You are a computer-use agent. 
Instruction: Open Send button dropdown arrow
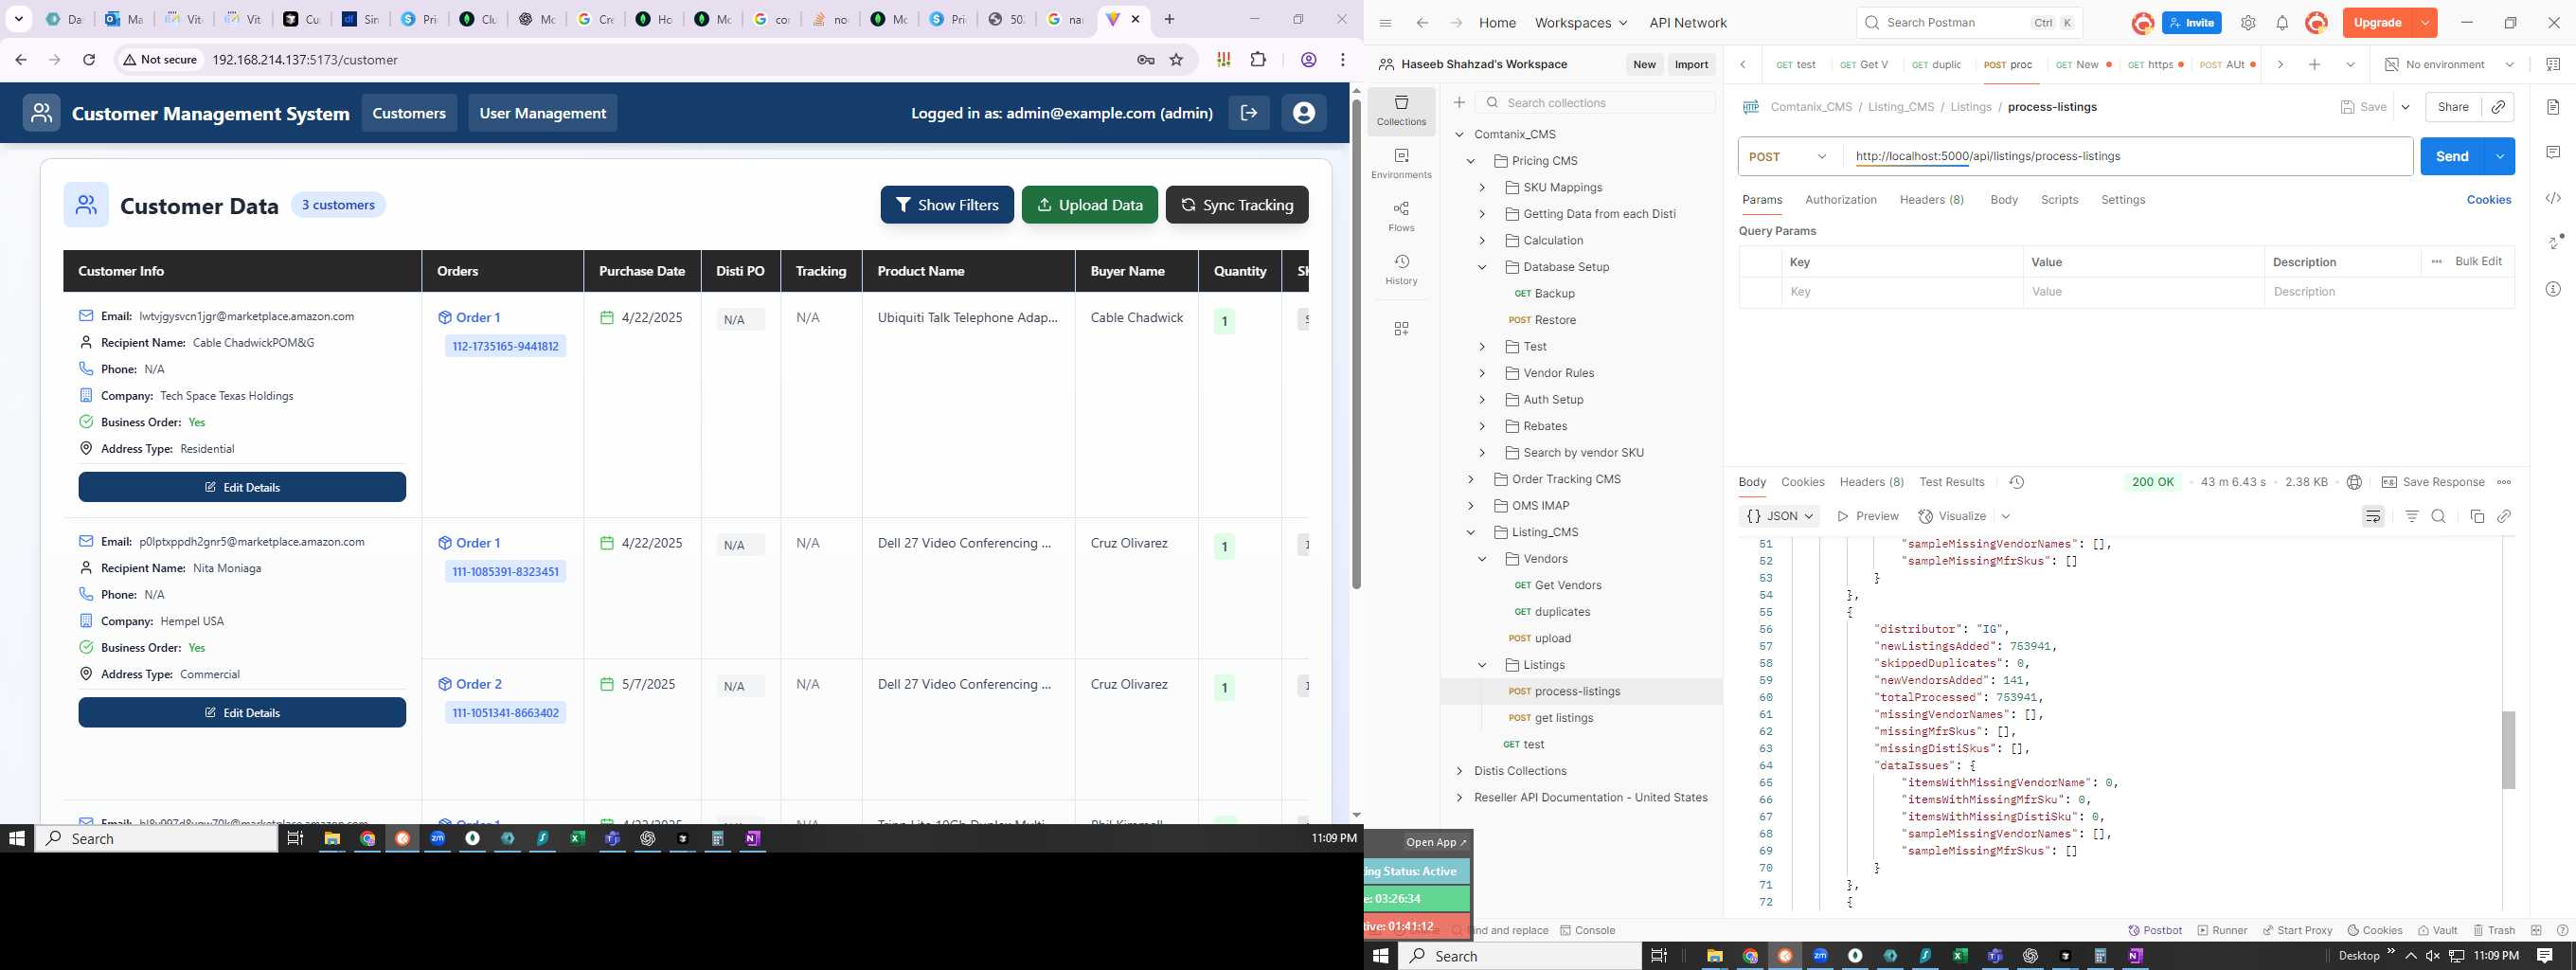(2500, 157)
